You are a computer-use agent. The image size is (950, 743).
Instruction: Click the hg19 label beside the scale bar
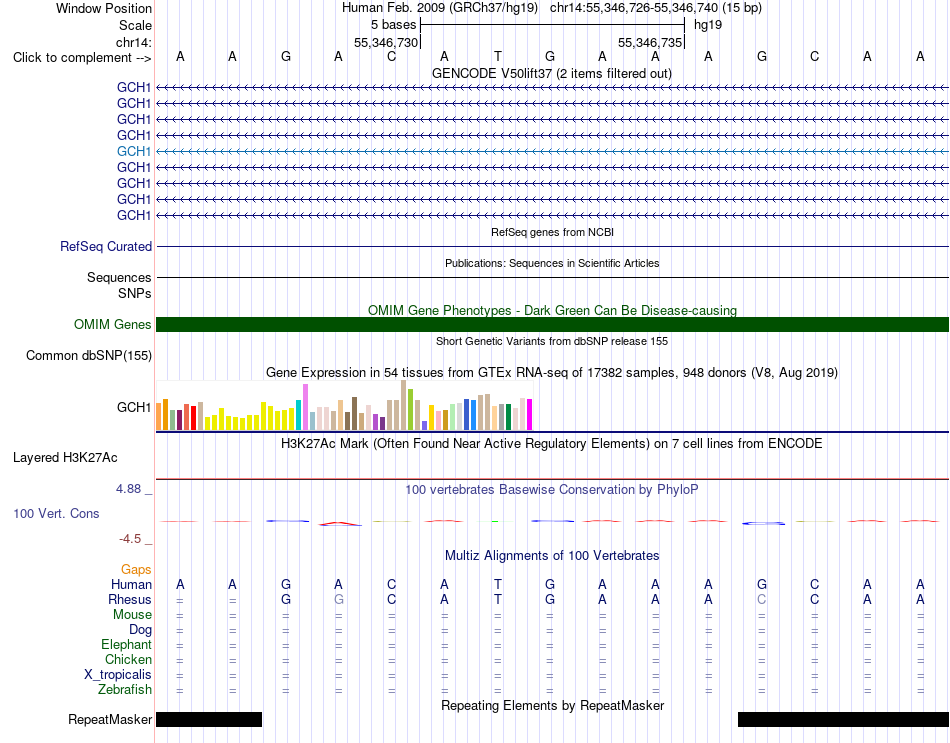click(708, 25)
